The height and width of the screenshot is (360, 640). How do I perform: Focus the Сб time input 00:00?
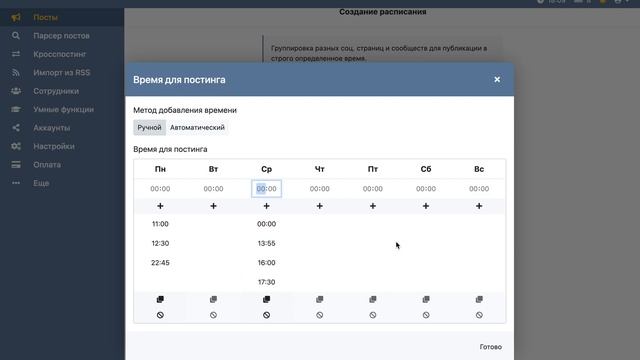426,189
